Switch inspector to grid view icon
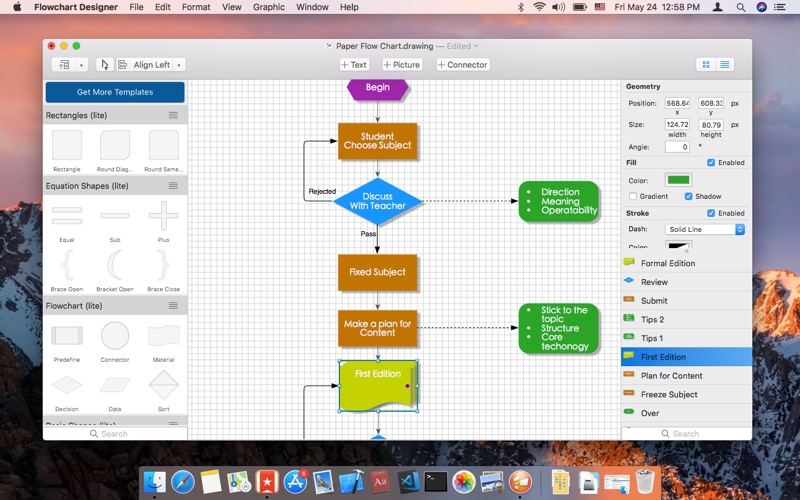Viewport: 800px width, 500px height. (706, 65)
